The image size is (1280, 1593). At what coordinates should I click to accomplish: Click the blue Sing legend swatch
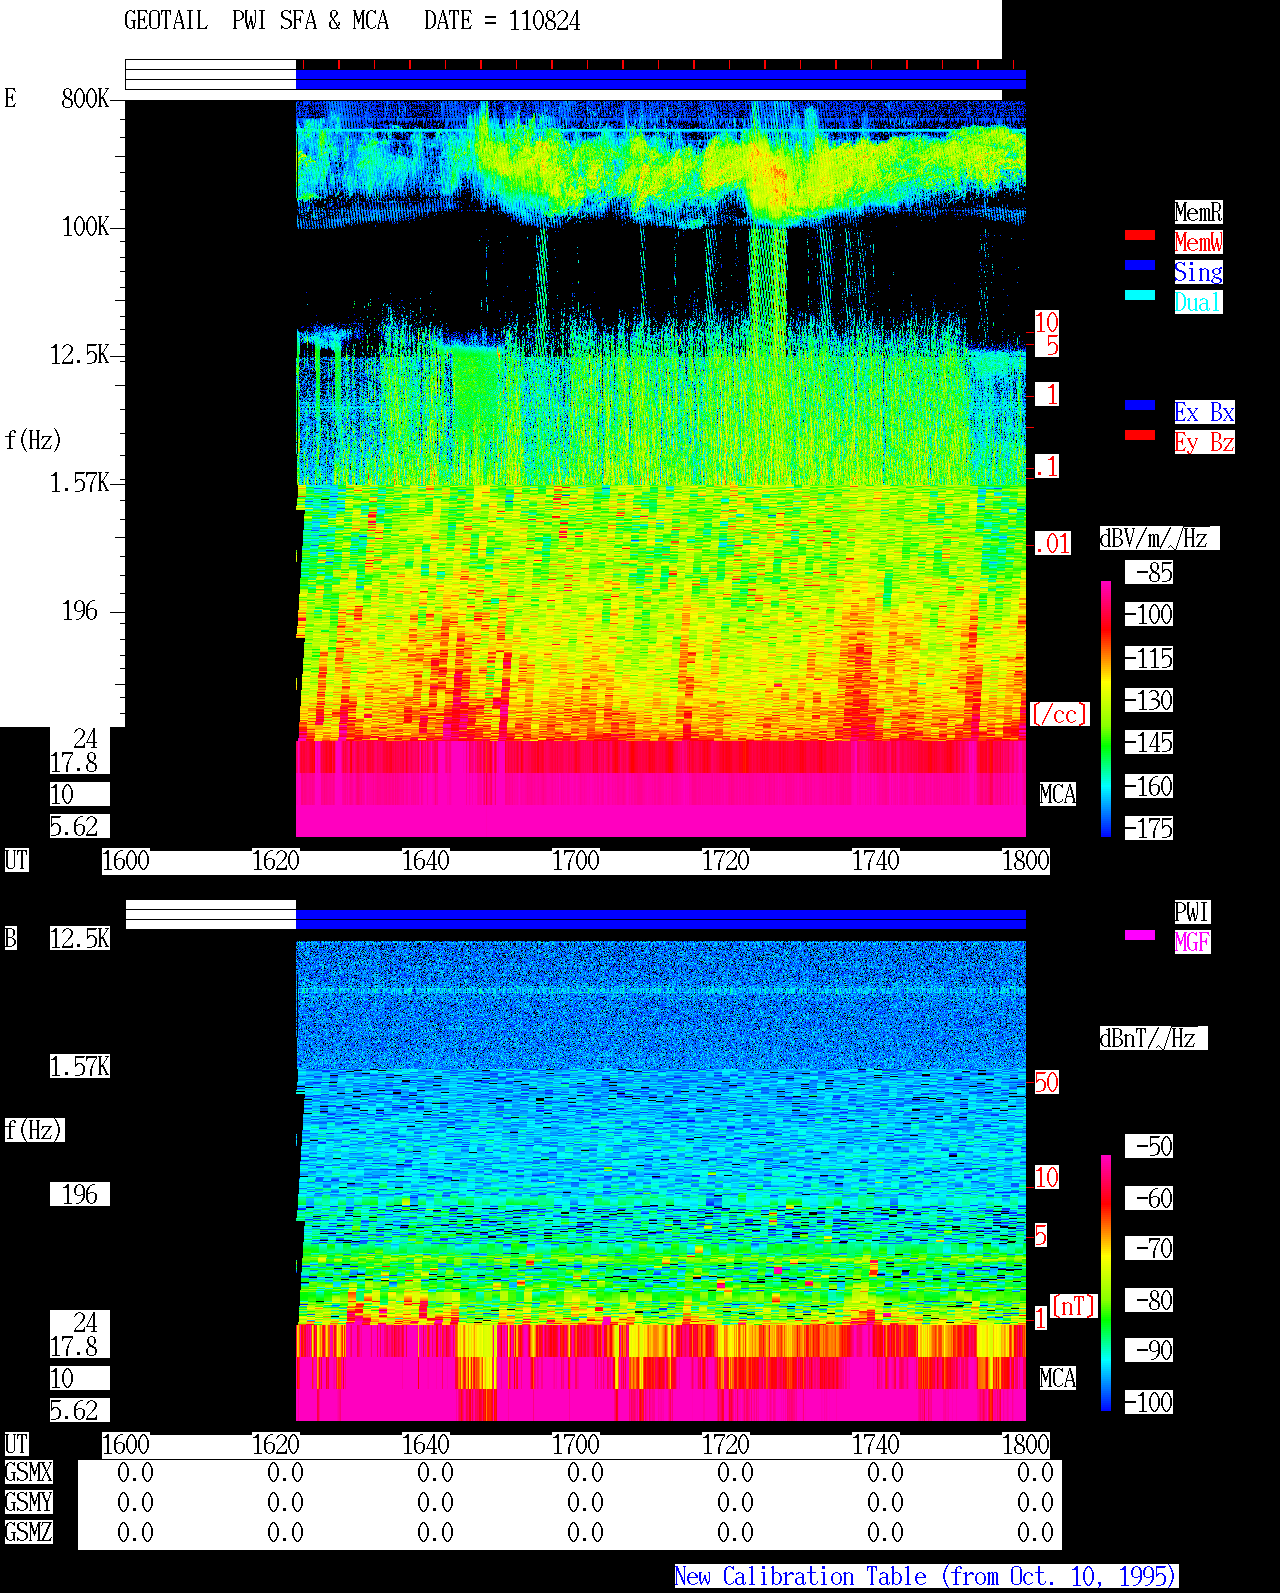pos(1140,265)
